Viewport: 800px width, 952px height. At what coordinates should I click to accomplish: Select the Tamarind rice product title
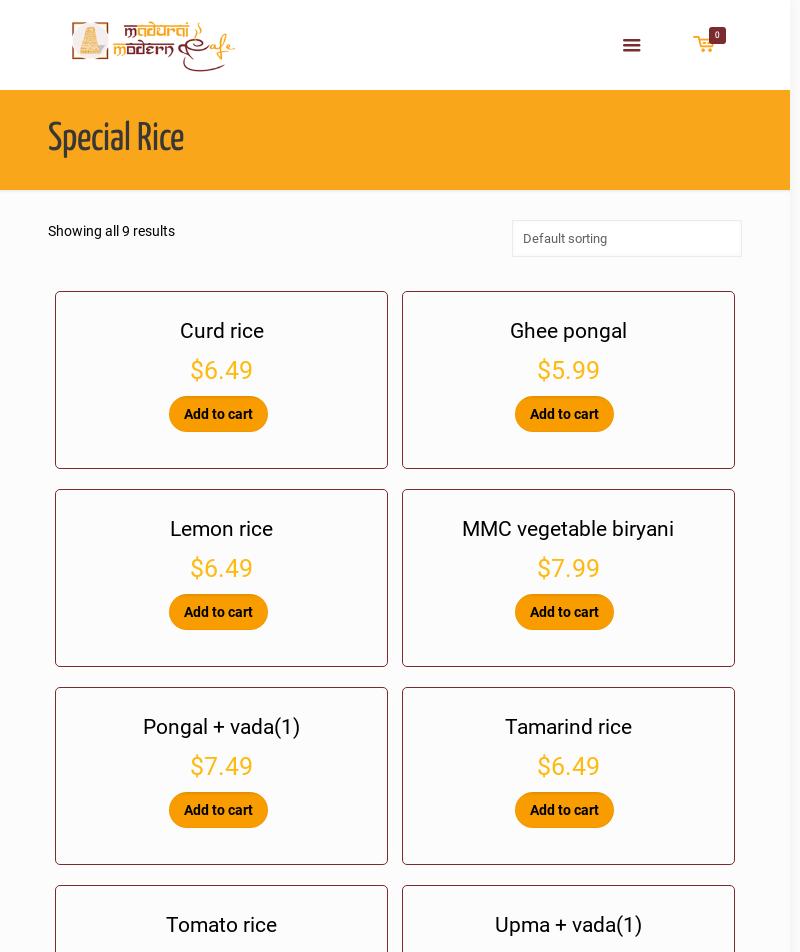tap(568, 727)
